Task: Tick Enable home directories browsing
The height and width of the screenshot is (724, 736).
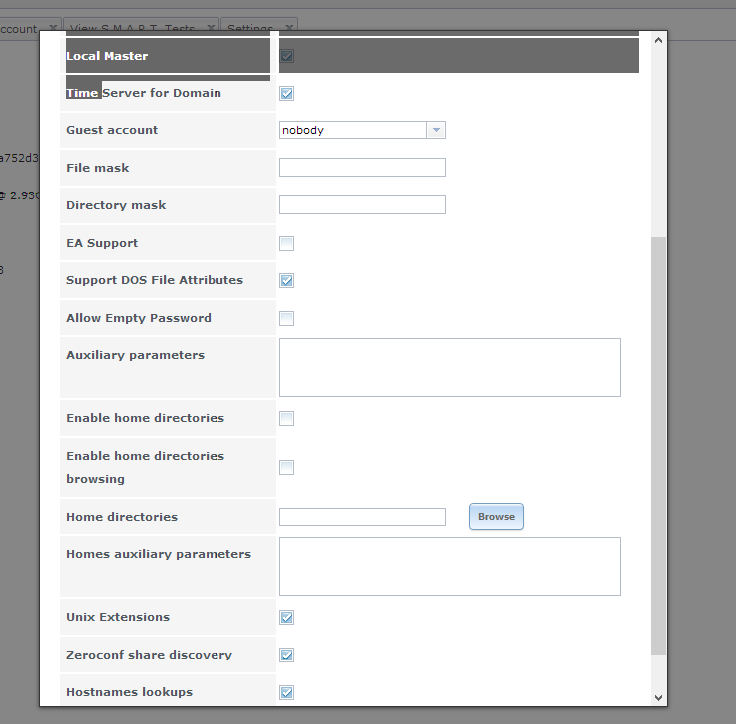Action: pyautogui.click(x=286, y=467)
